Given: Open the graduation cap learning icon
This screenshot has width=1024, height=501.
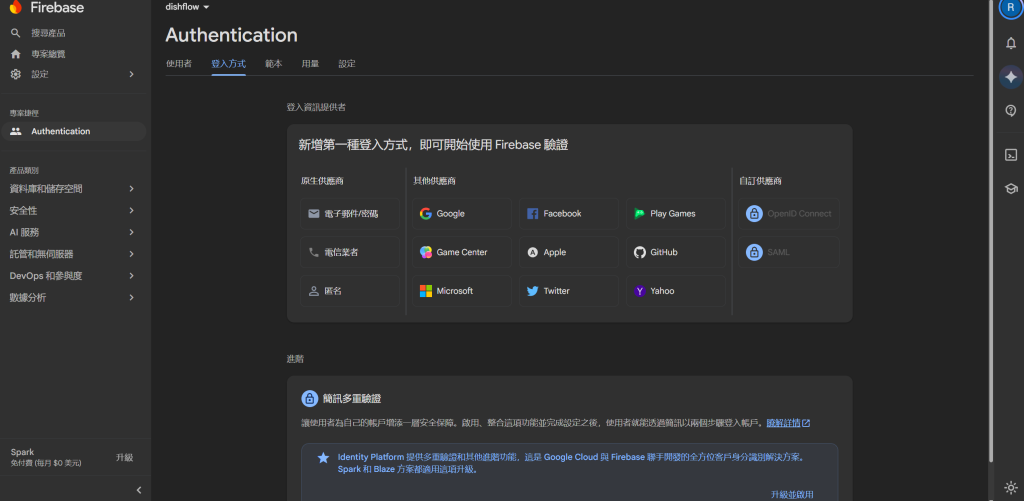Looking at the screenshot, I should (x=1011, y=189).
